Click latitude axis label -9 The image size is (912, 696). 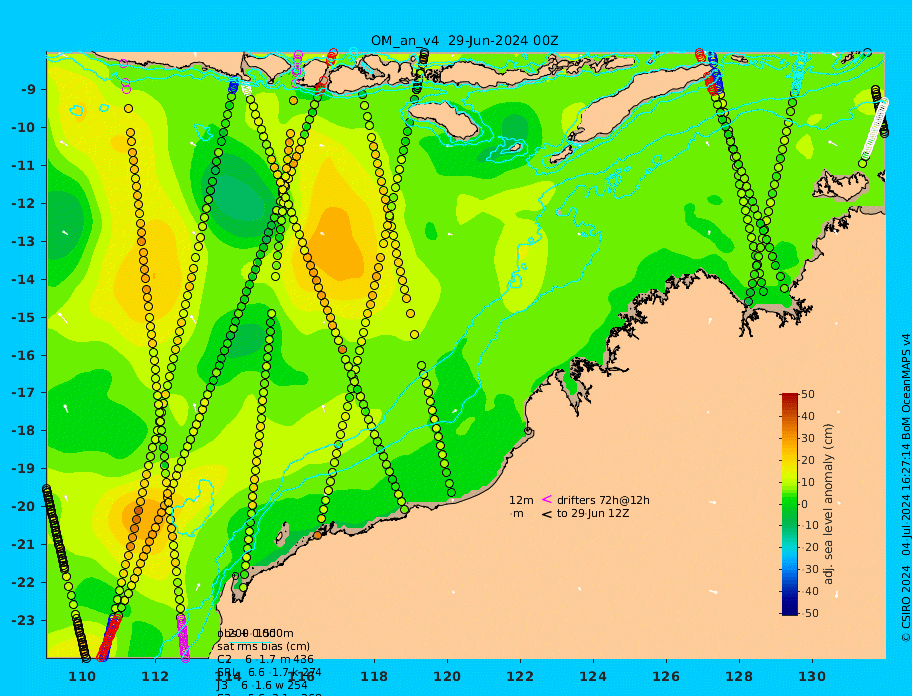28,90
